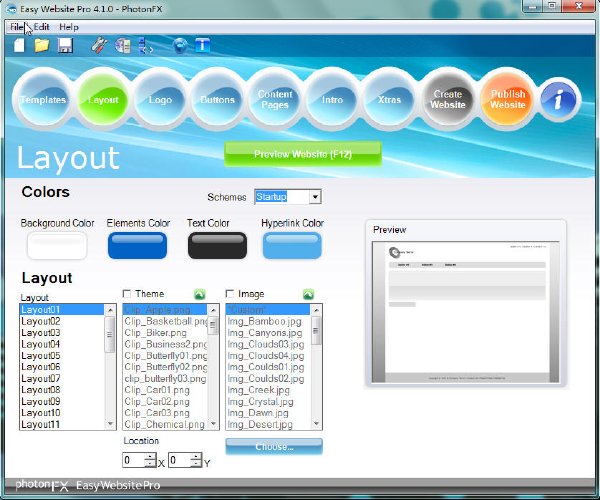This screenshot has height=500, width=600.
Task: Select Layout01 in the Layout list
Action: 62,309
